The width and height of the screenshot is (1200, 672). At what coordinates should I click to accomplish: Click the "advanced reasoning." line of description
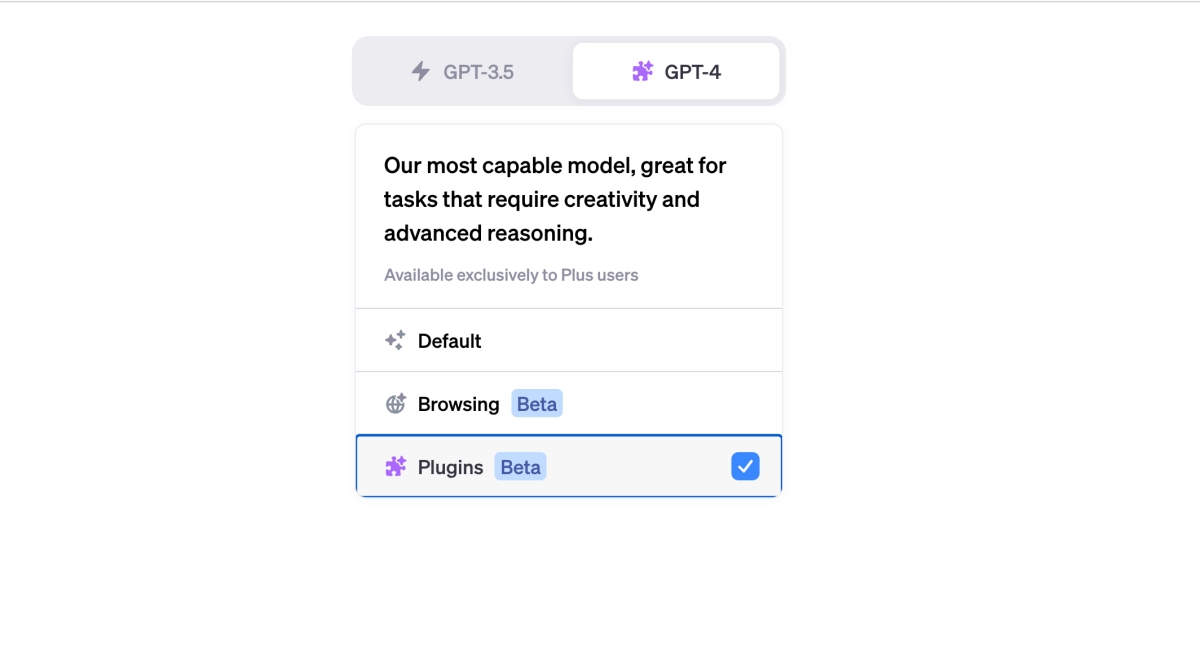488,234
